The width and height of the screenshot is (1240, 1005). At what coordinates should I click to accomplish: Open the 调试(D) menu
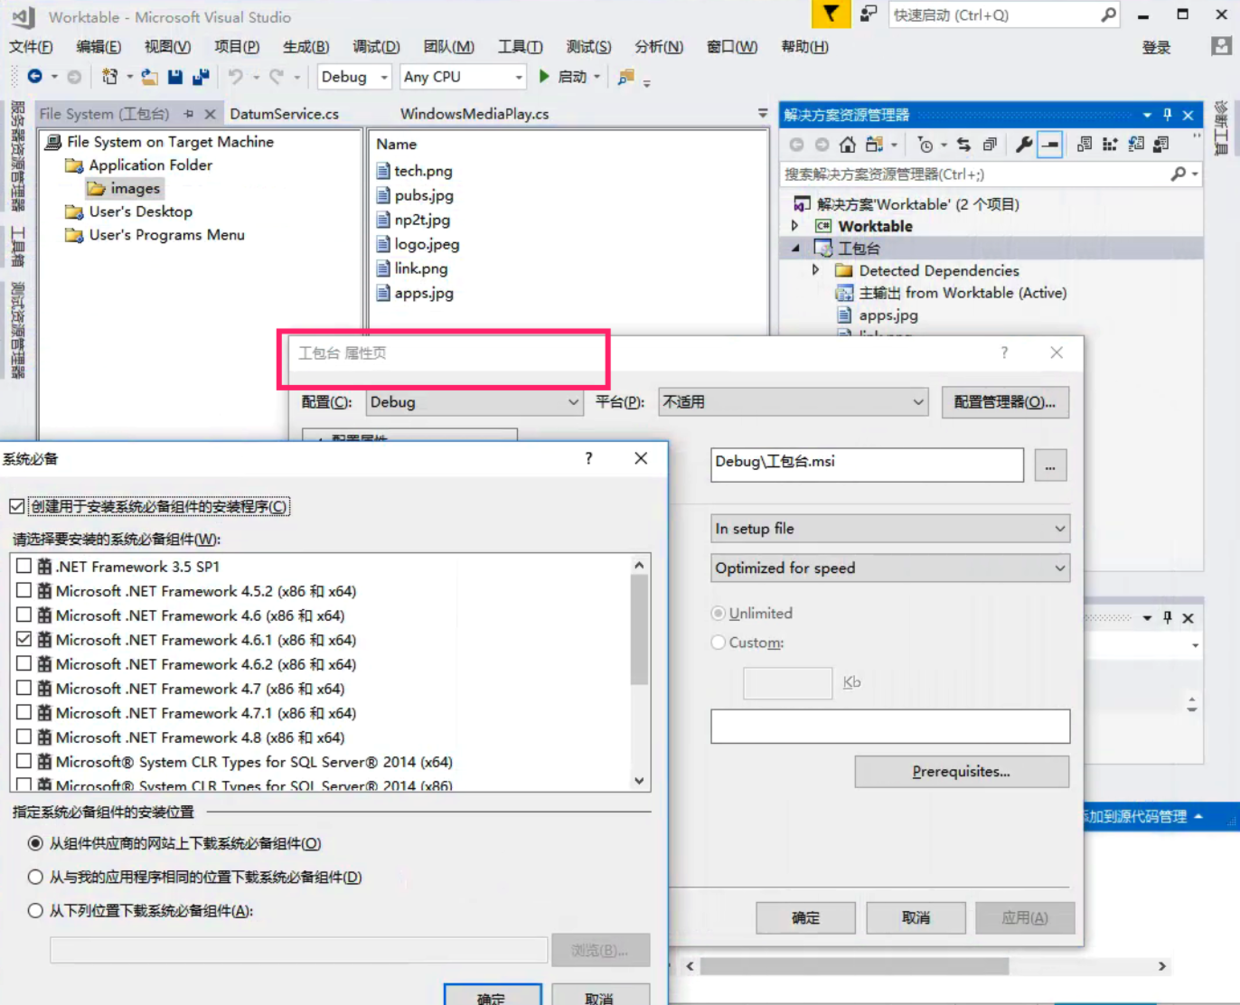pyautogui.click(x=376, y=46)
